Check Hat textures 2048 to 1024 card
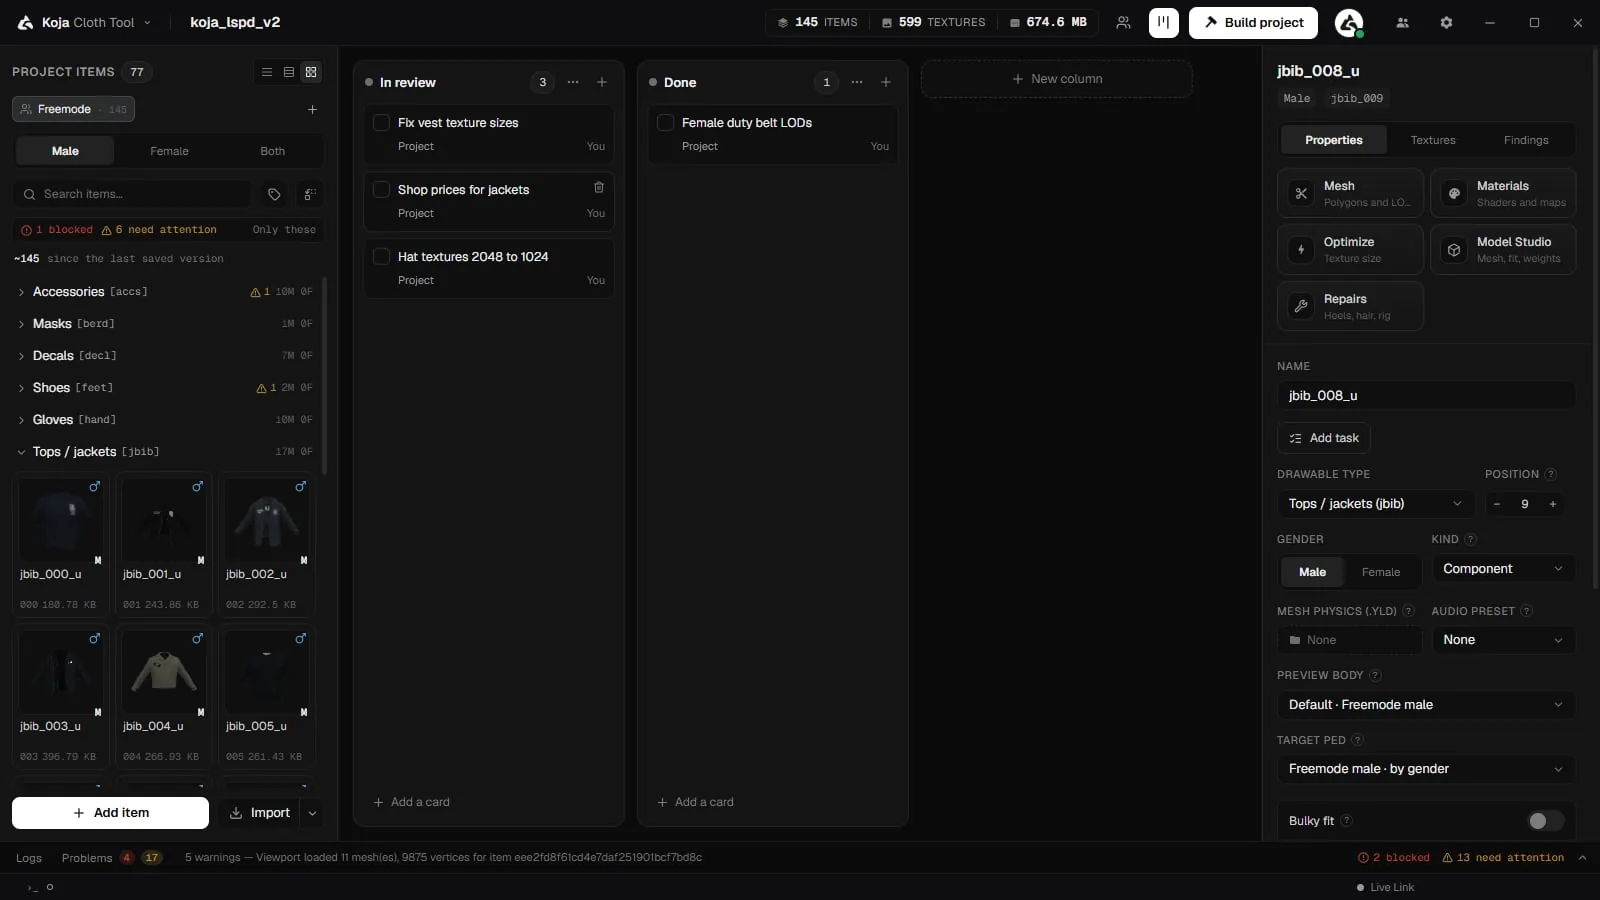The width and height of the screenshot is (1600, 900). click(381, 256)
